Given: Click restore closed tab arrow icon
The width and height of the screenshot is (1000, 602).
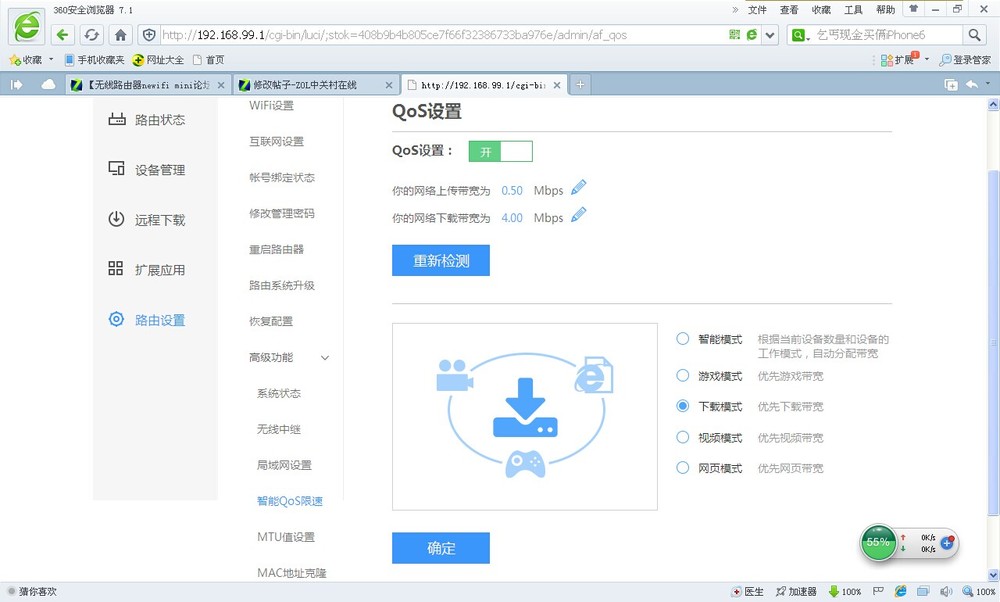Looking at the screenshot, I should click(972, 85).
